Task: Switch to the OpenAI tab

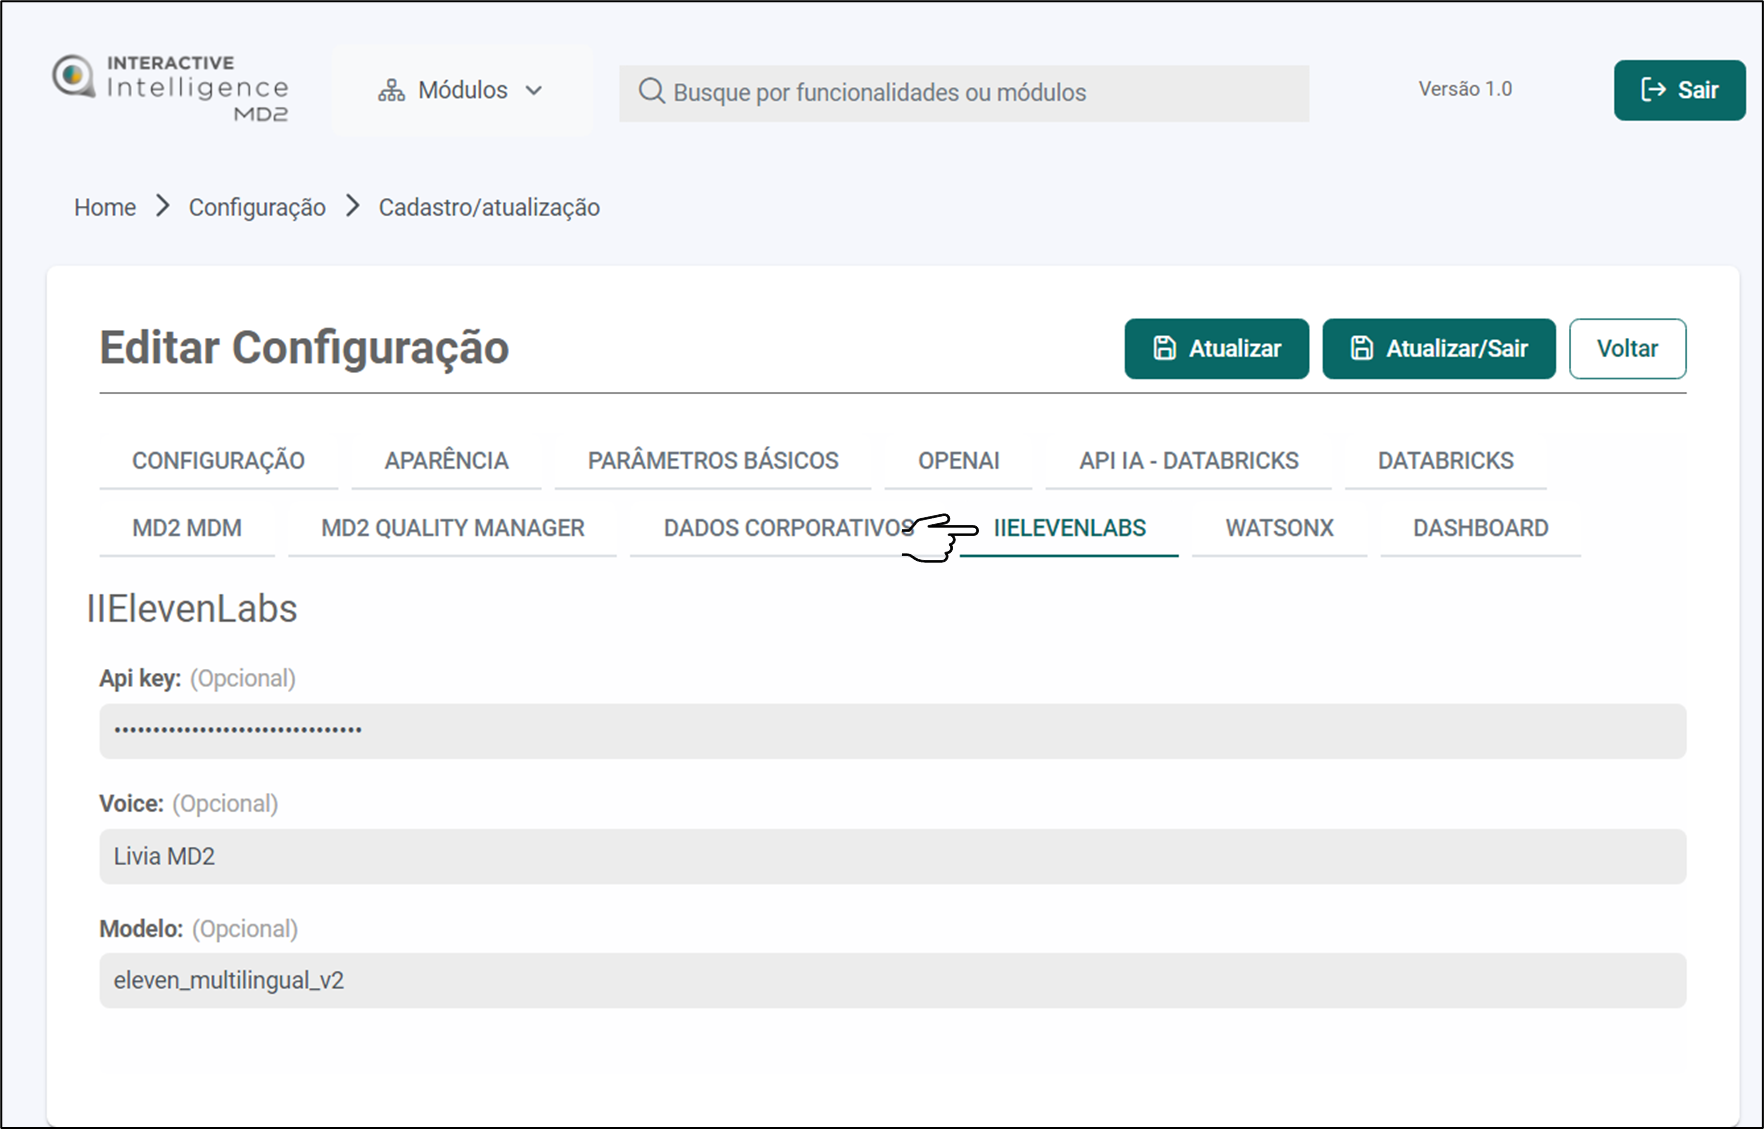Action: click(x=958, y=461)
